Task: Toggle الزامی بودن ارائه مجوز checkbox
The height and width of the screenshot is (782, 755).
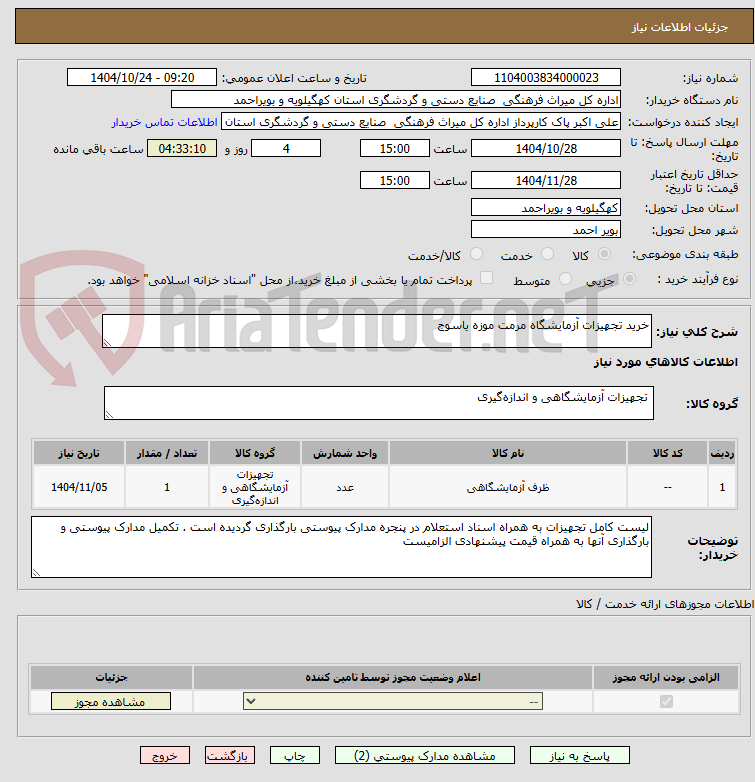Action: click(x=666, y=702)
